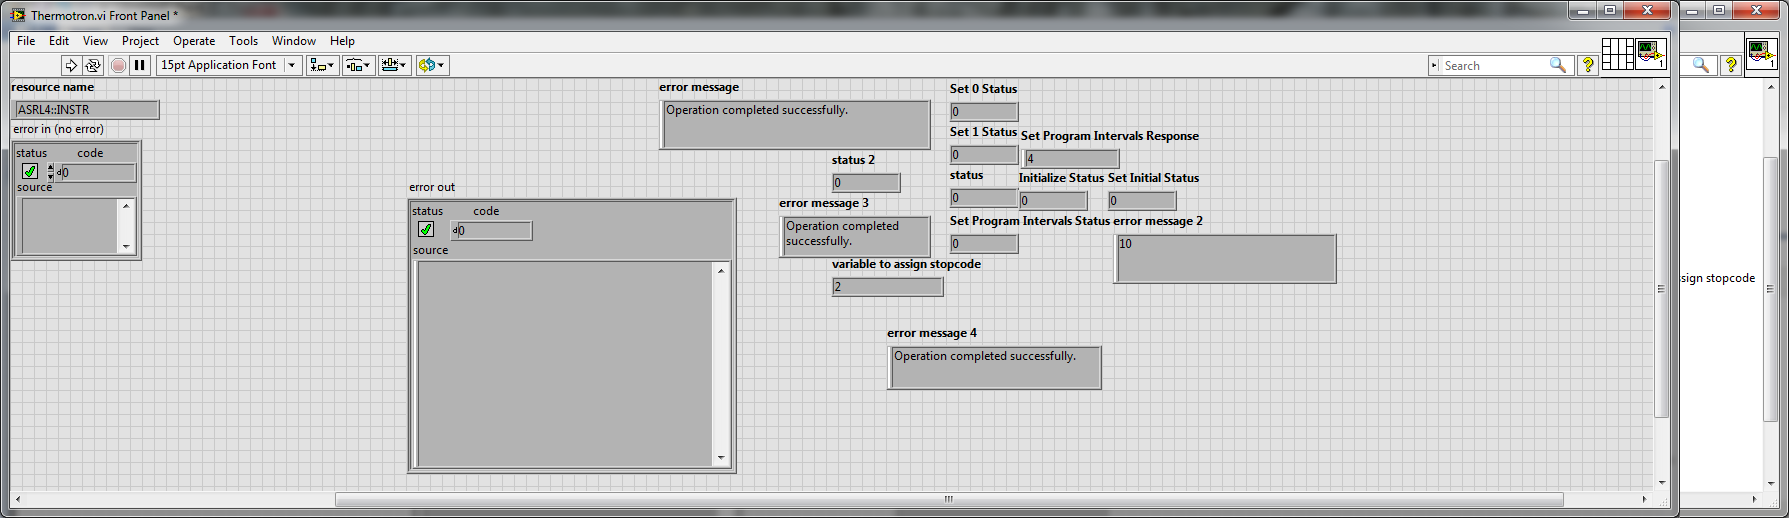Open the Reorder dropdown

coord(432,65)
